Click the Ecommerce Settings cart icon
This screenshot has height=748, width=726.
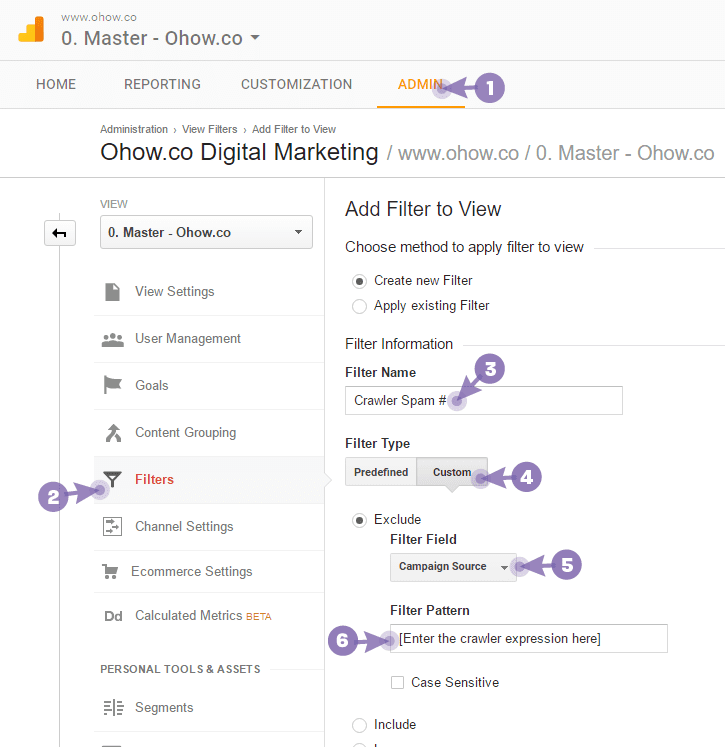pos(110,571)
